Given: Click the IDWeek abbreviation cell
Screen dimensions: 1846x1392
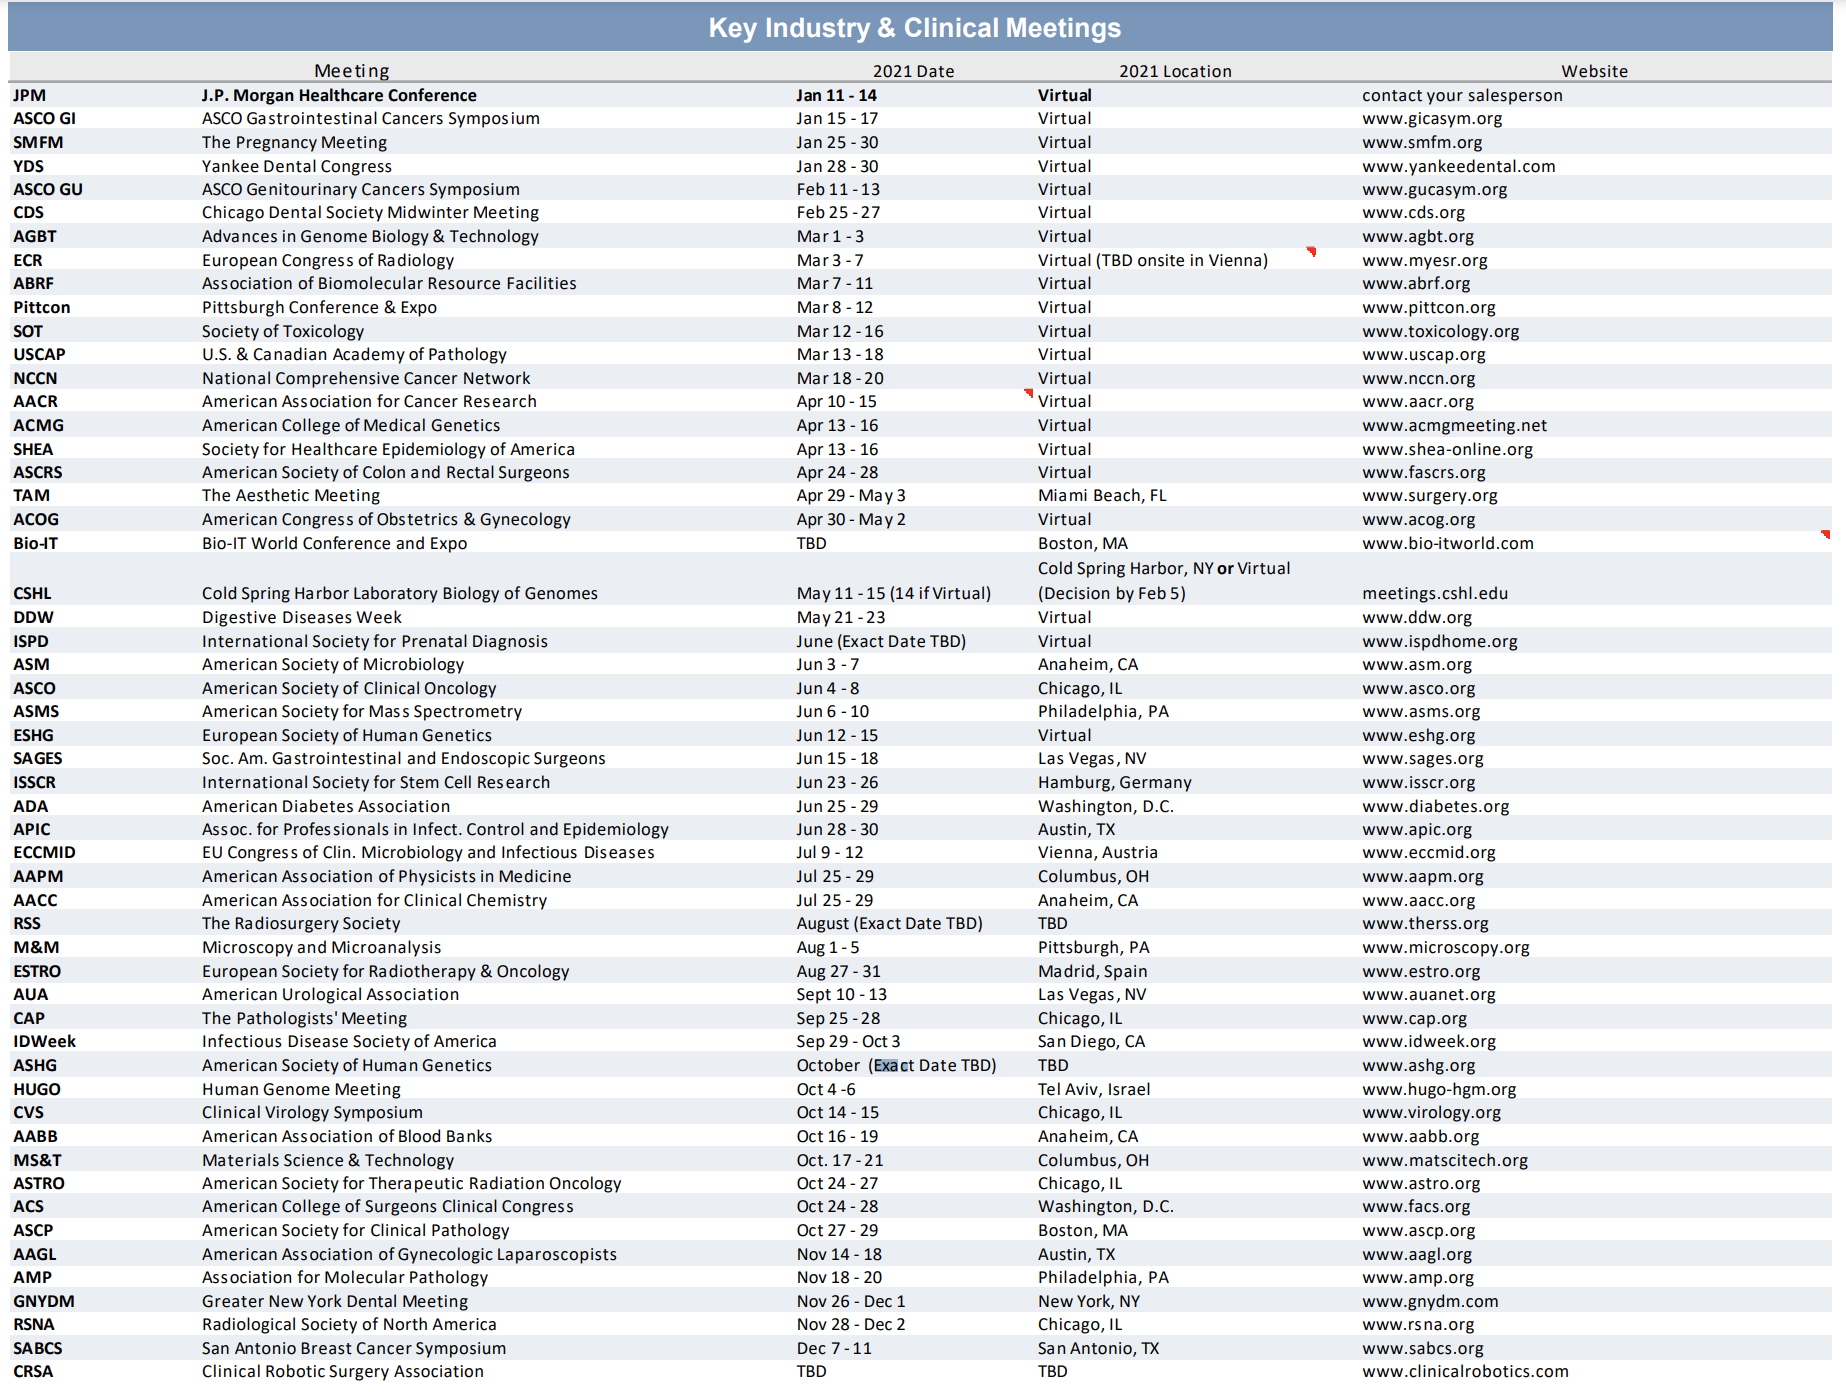Looking at the screenshot, I should (x=44, y=1042).
